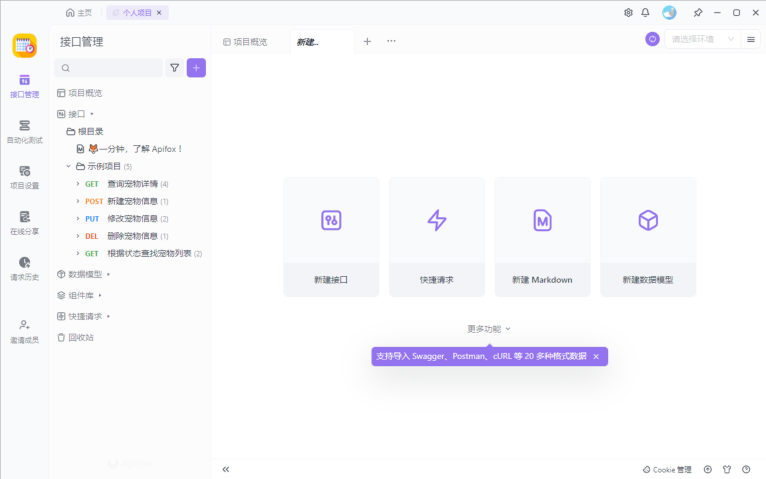
Task: Open 在线分享 in the sidebar
Action: click(24, 223)
